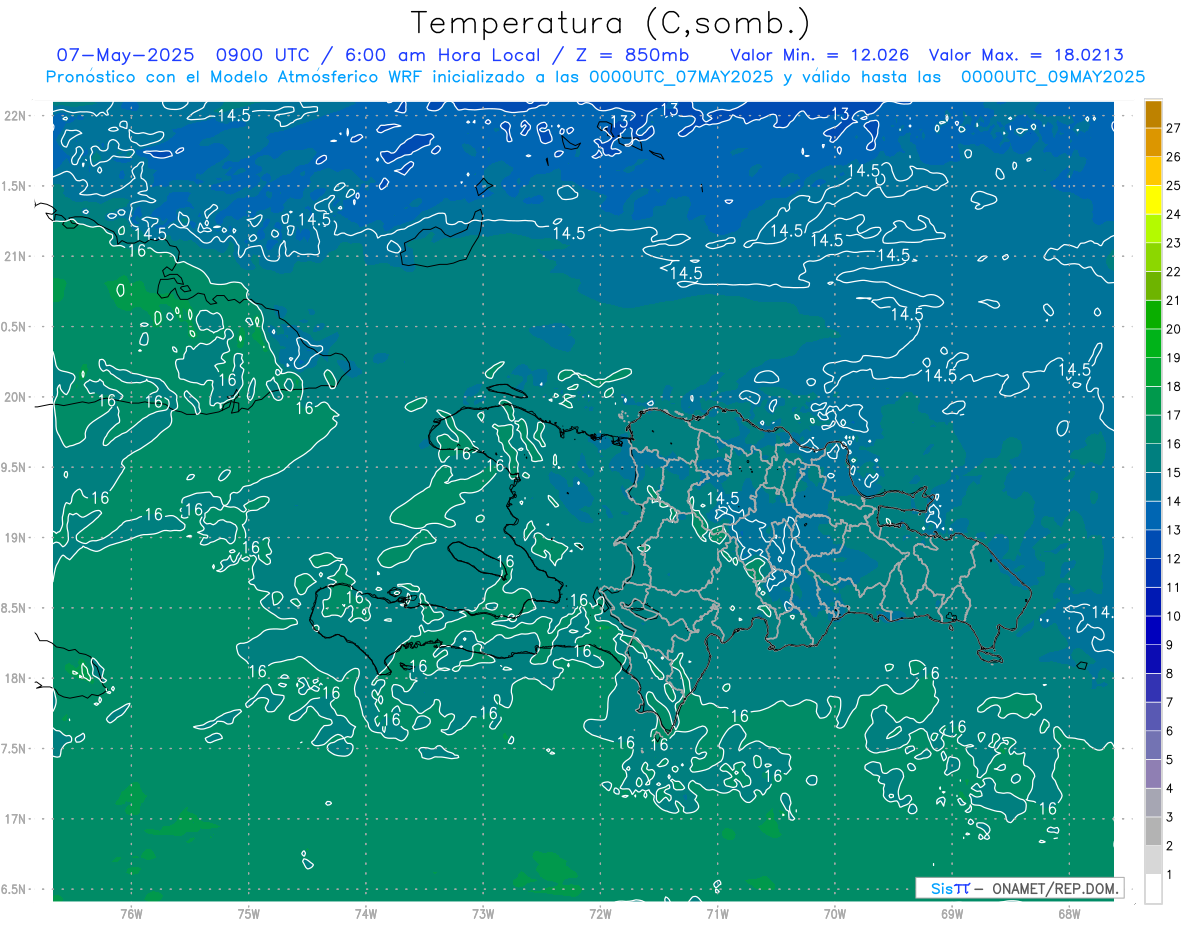Select valid-until time "0000UTC_09MAY2025"

tap(1052, 77)
